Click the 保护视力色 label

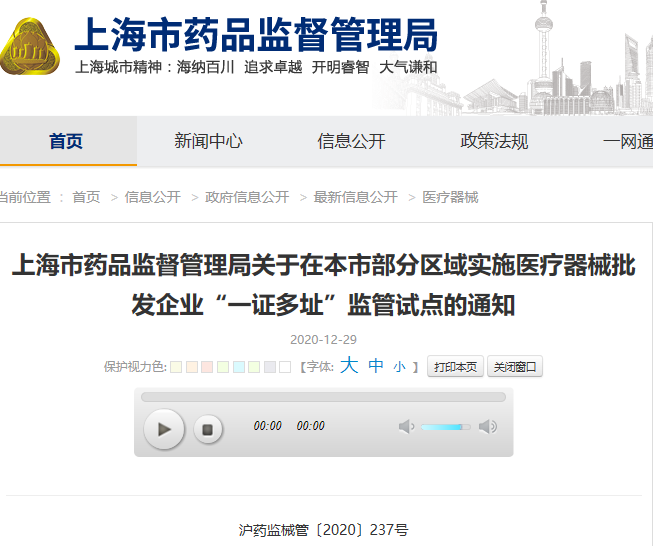click(x=135, y=367)
